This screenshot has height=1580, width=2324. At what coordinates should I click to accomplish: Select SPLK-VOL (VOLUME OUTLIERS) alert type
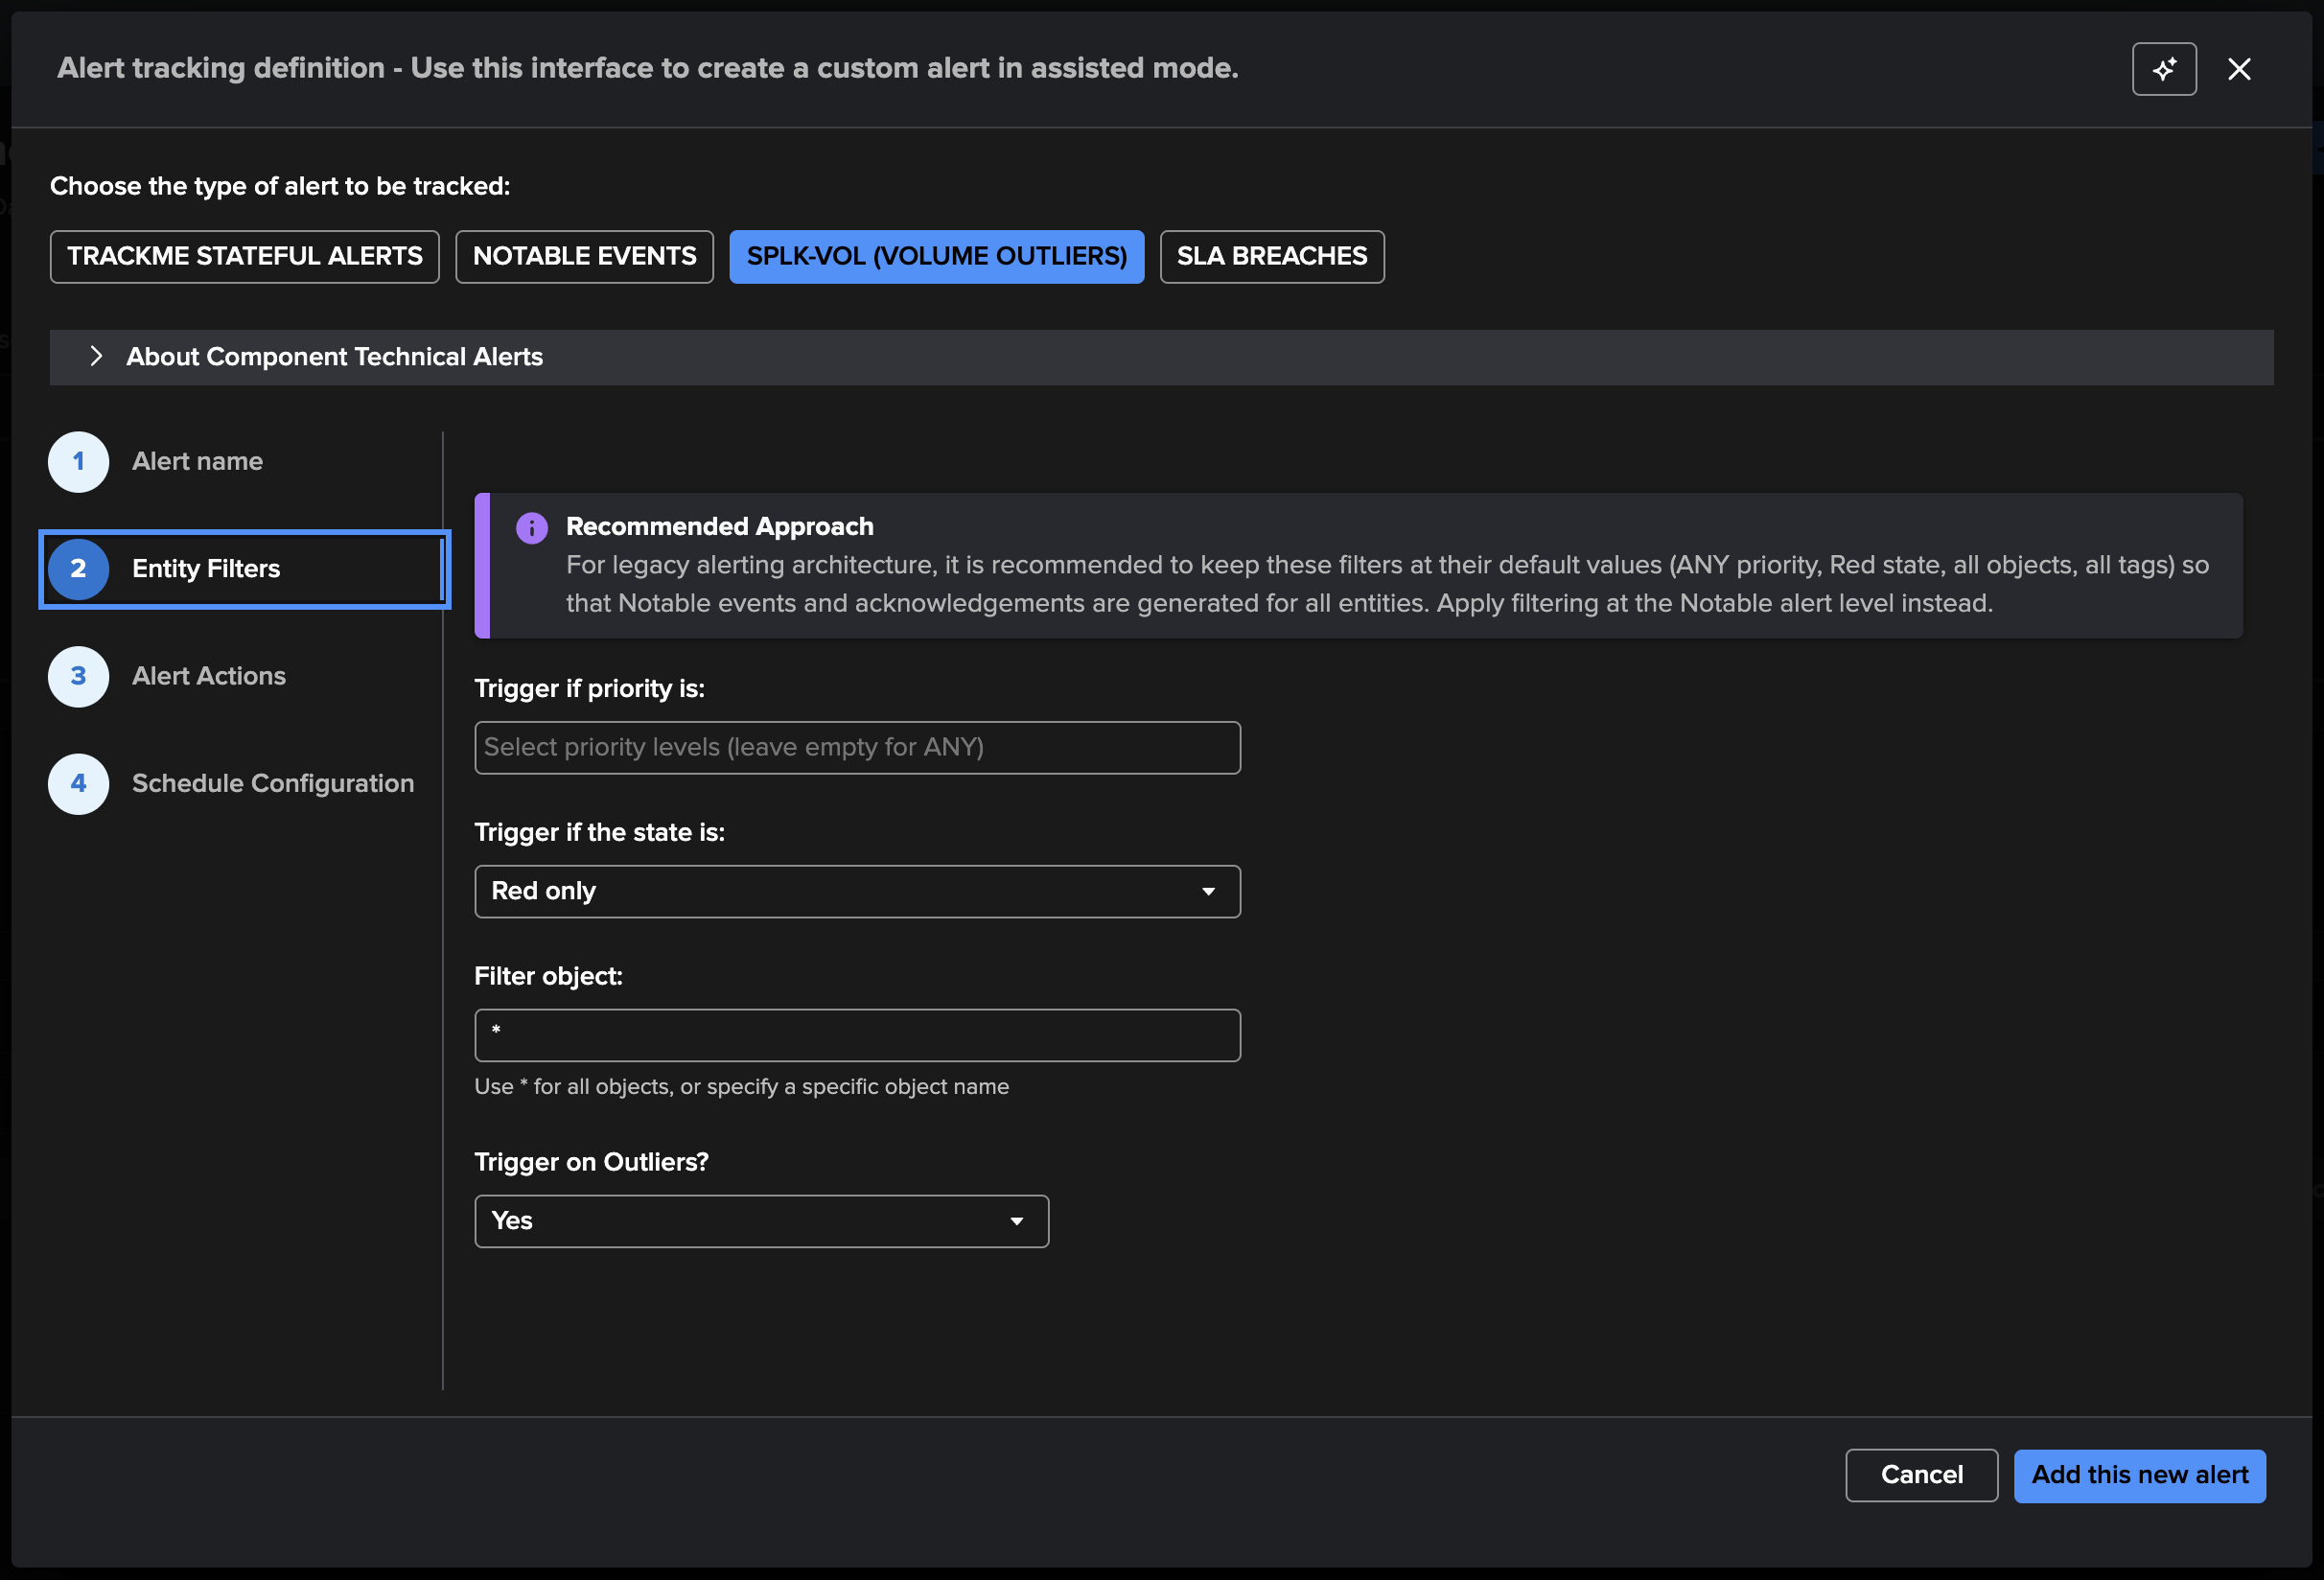click(x=937, y=257)
